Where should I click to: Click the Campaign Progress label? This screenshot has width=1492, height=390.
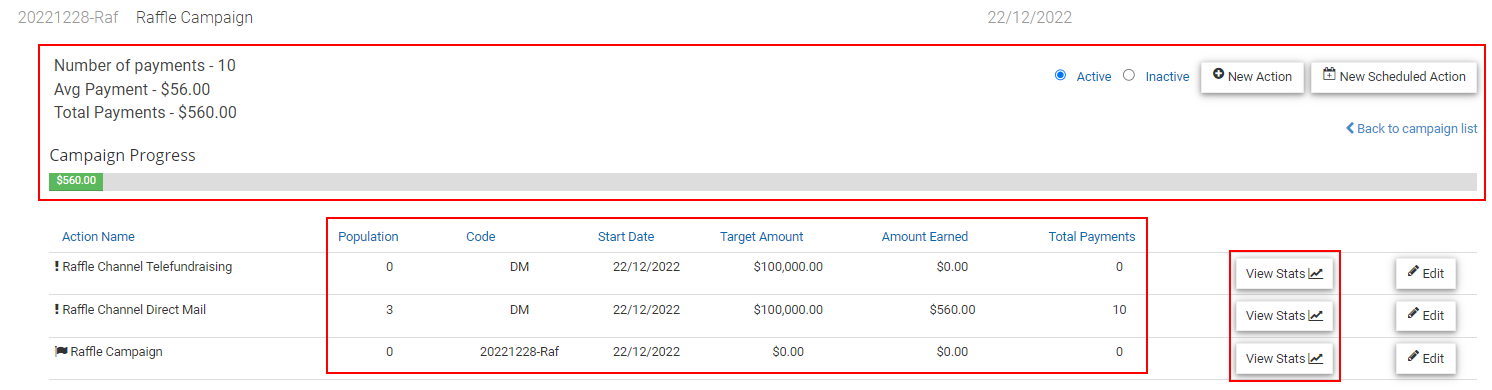(122, 155)
